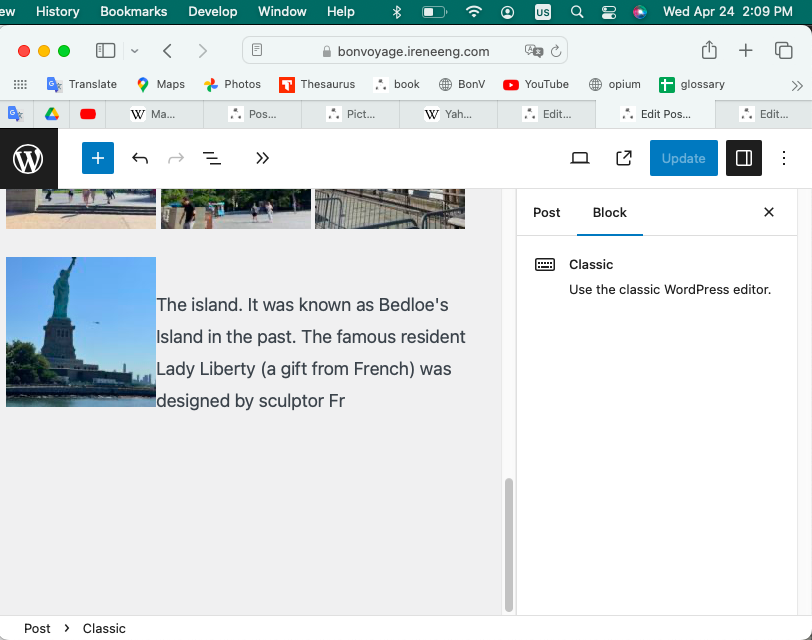Image resolution: width=812 pixels, height=640 pixels.
Task: Open macOS Control Center toggles
Action: point(609,12)
